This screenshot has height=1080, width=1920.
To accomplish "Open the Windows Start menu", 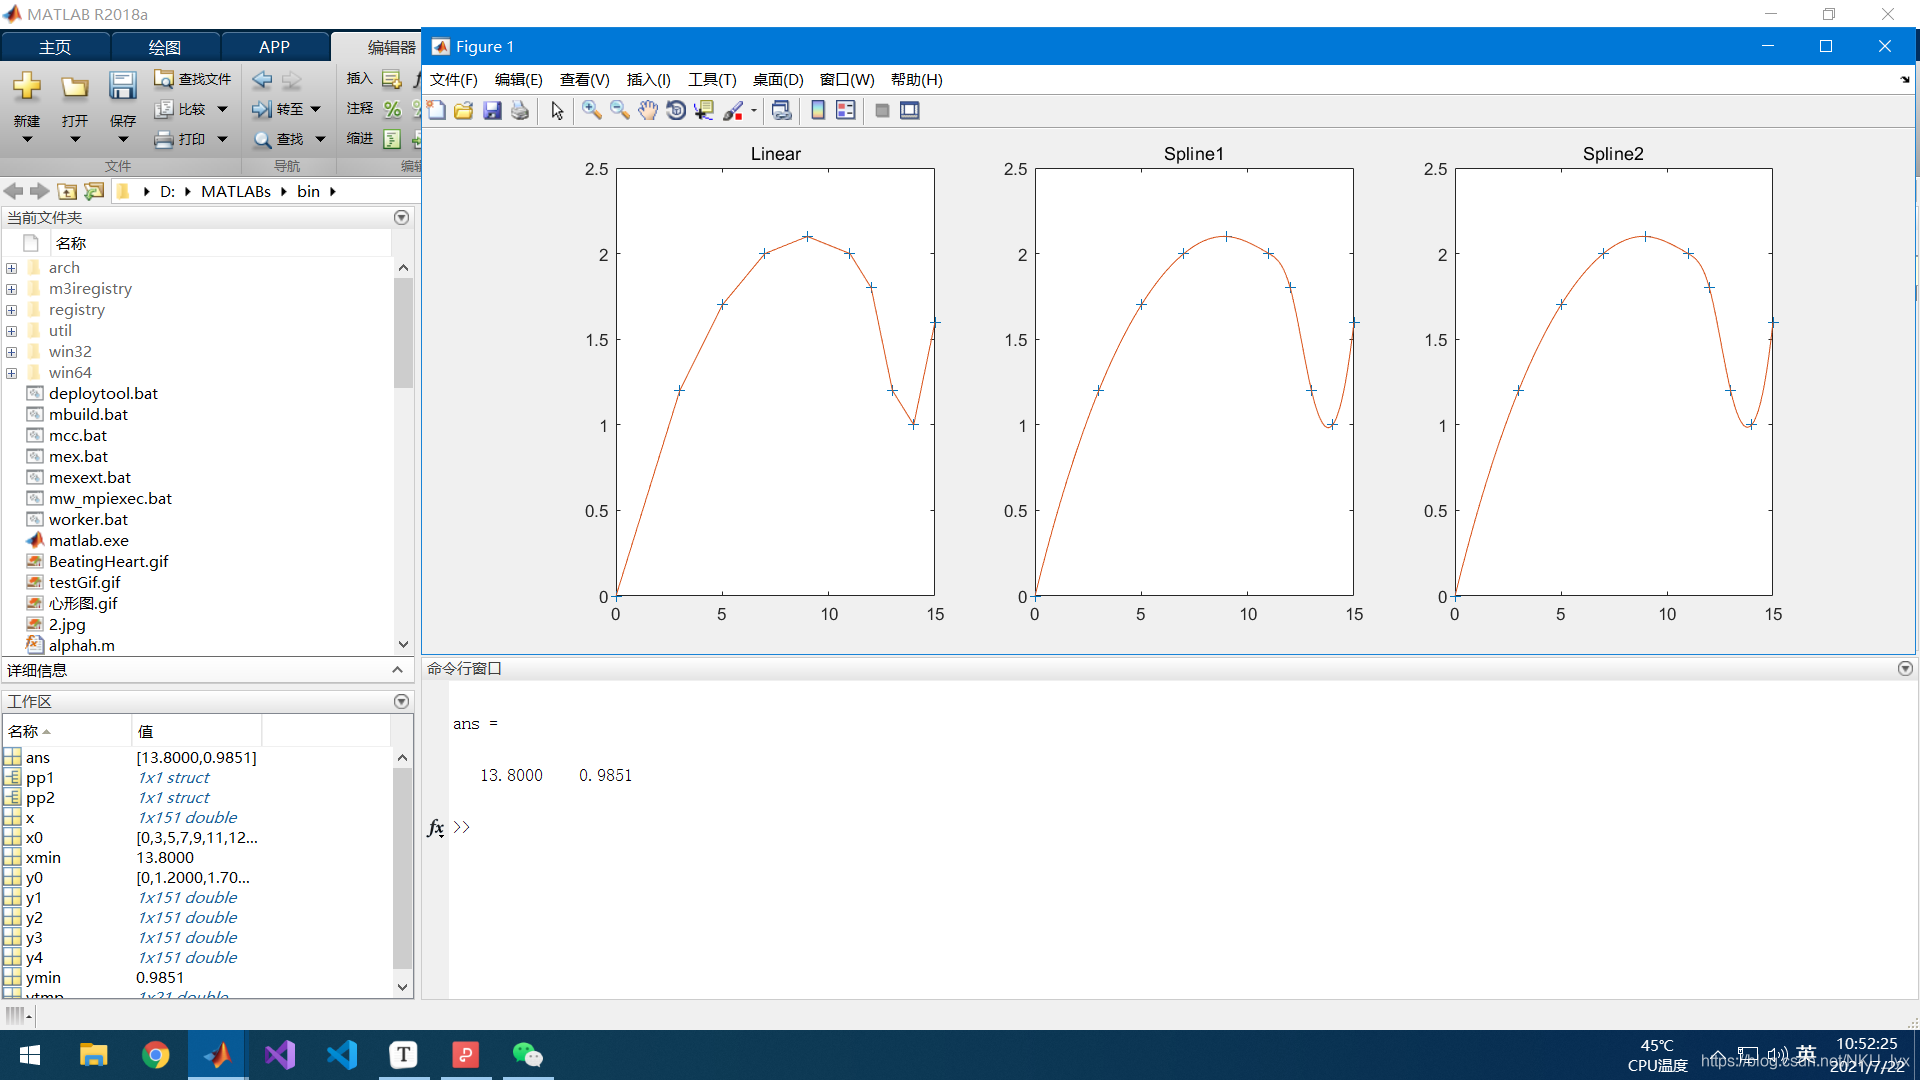I will [30, 1055].
